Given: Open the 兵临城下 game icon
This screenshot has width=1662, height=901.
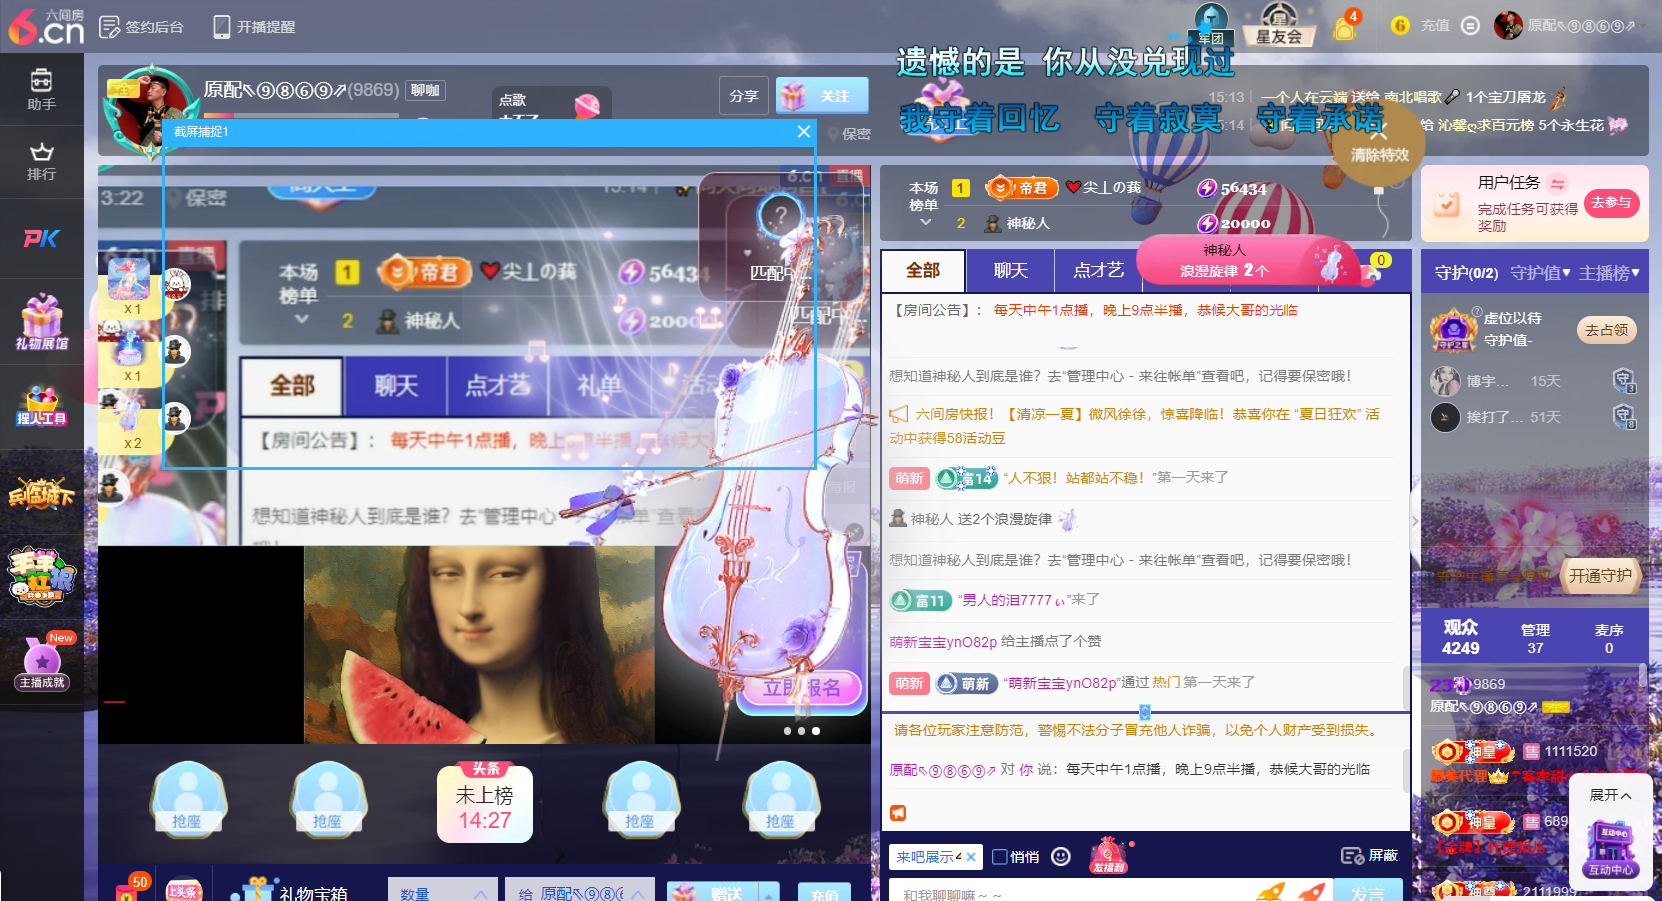Looking at the screenshot, I should pos(41,492).
